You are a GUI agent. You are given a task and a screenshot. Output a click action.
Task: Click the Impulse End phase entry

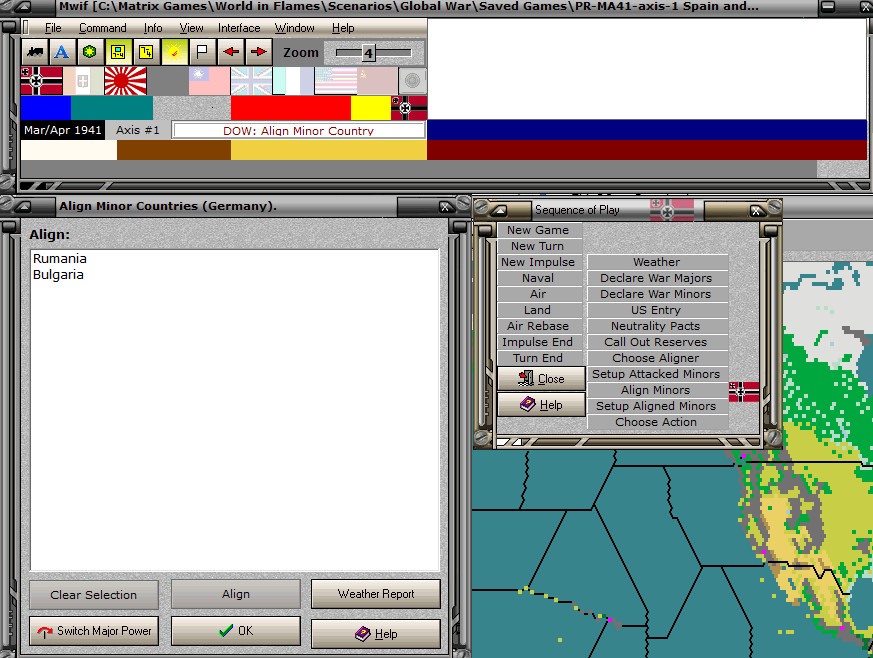pyautogui.click(x=538, y=342)
